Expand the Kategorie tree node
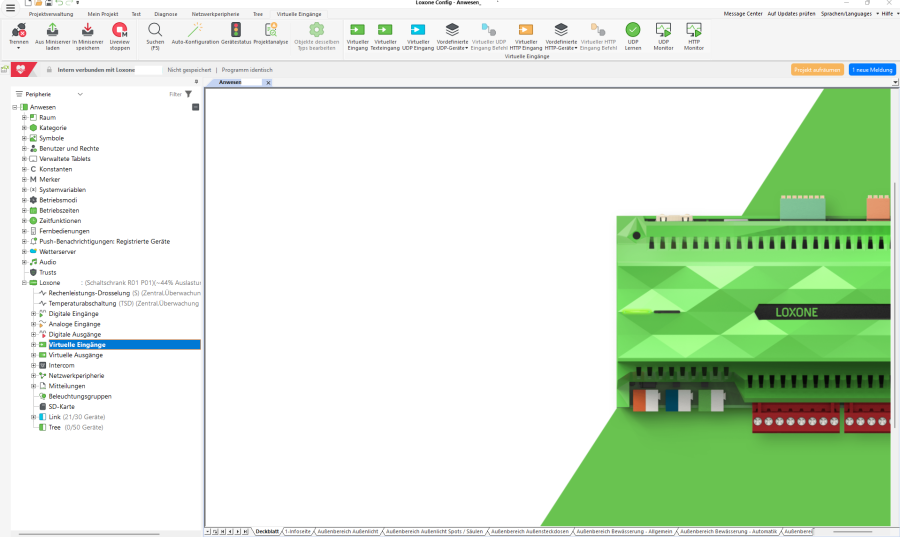900x537 pixels. click(24, 127)
